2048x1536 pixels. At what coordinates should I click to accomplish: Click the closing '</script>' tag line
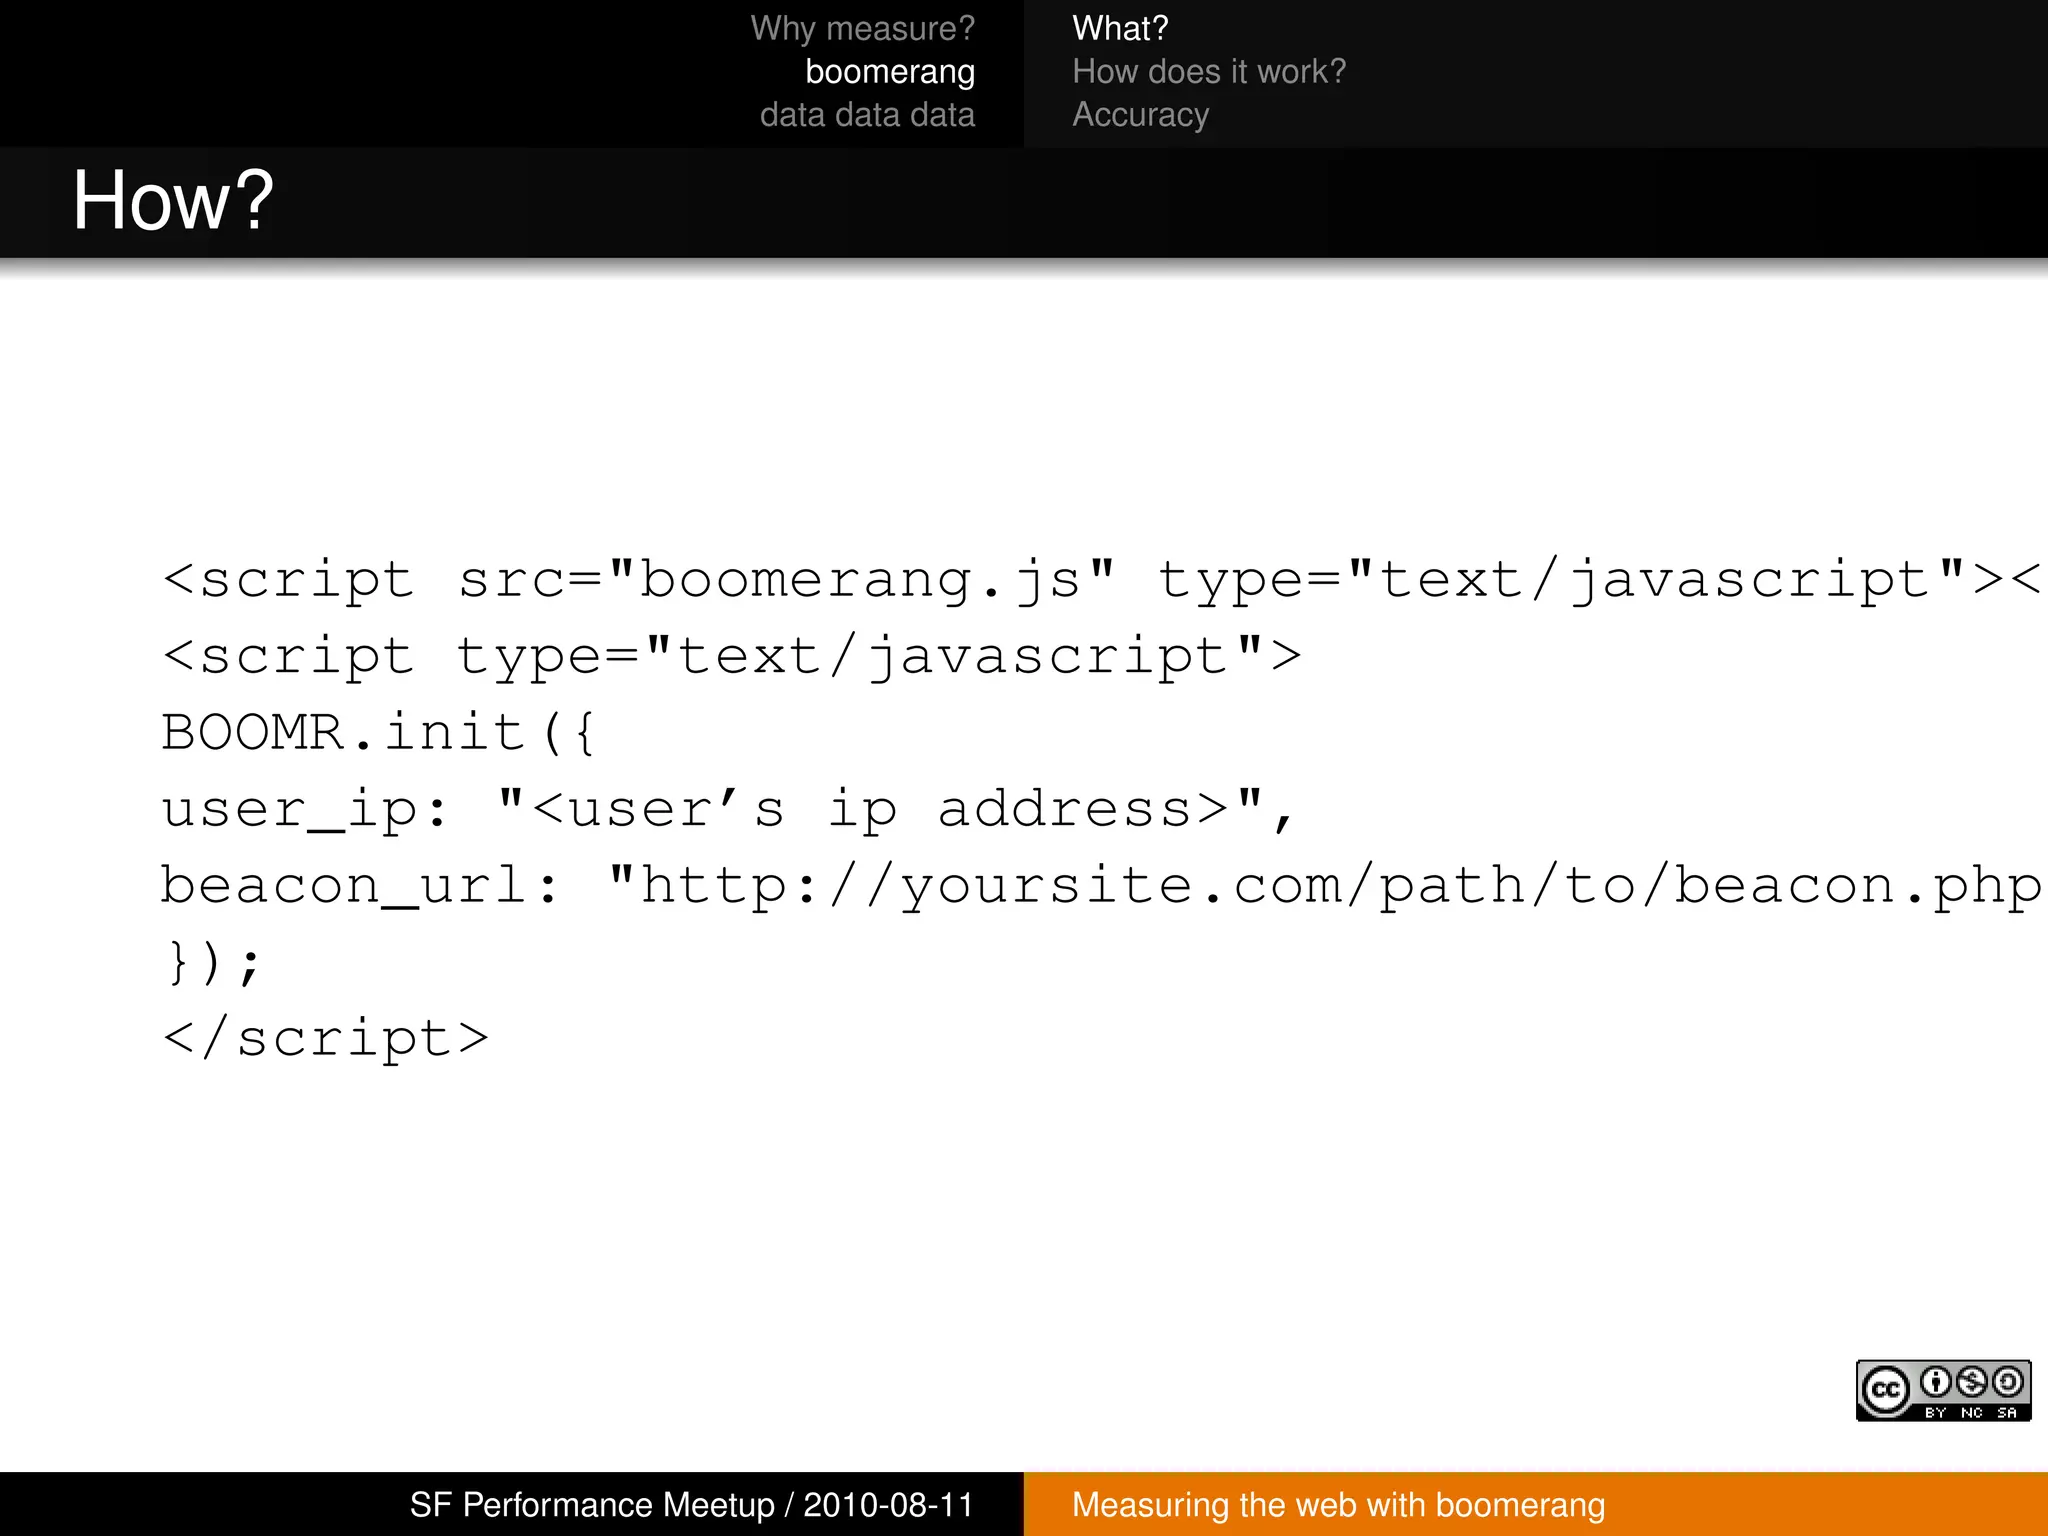point(326,1038)
